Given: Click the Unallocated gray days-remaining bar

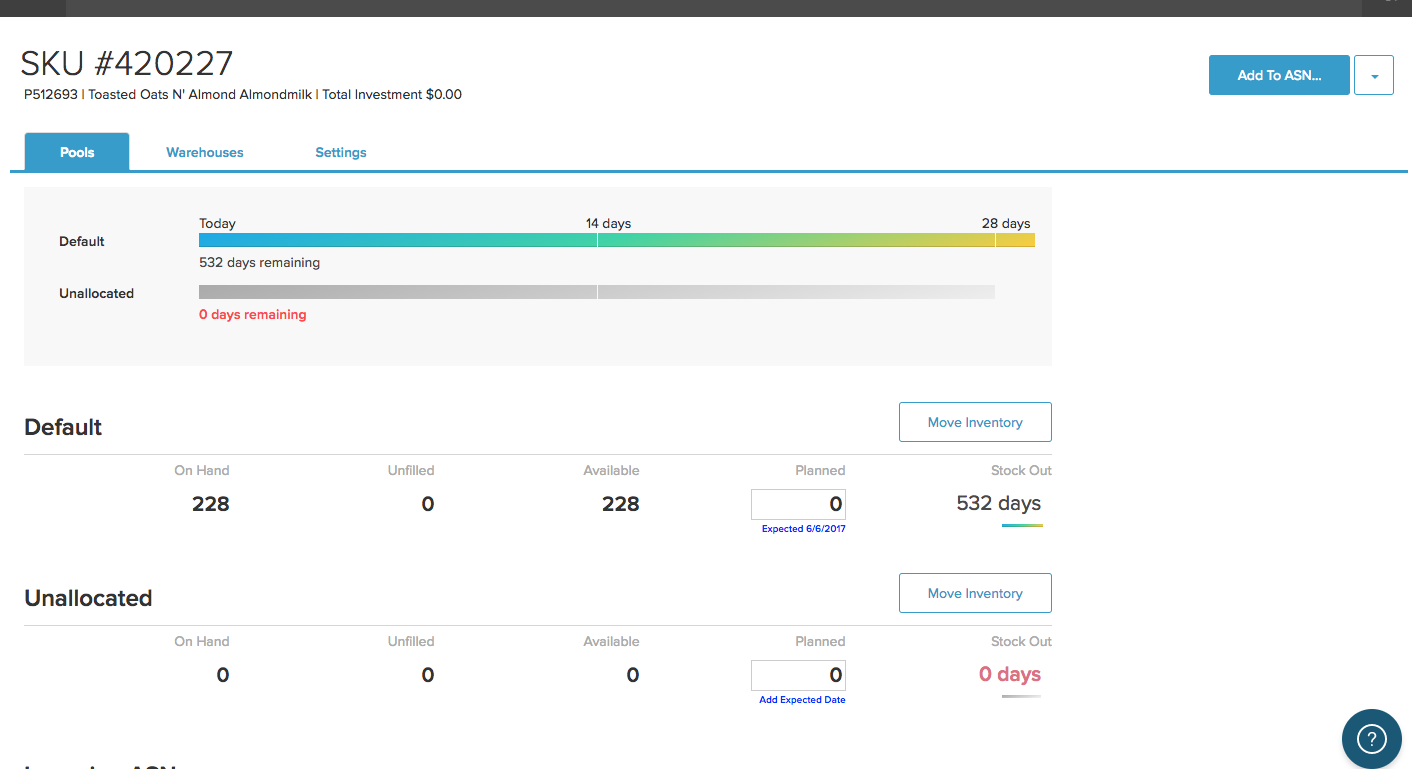Looking at the screenshot, I should point(597,292).
